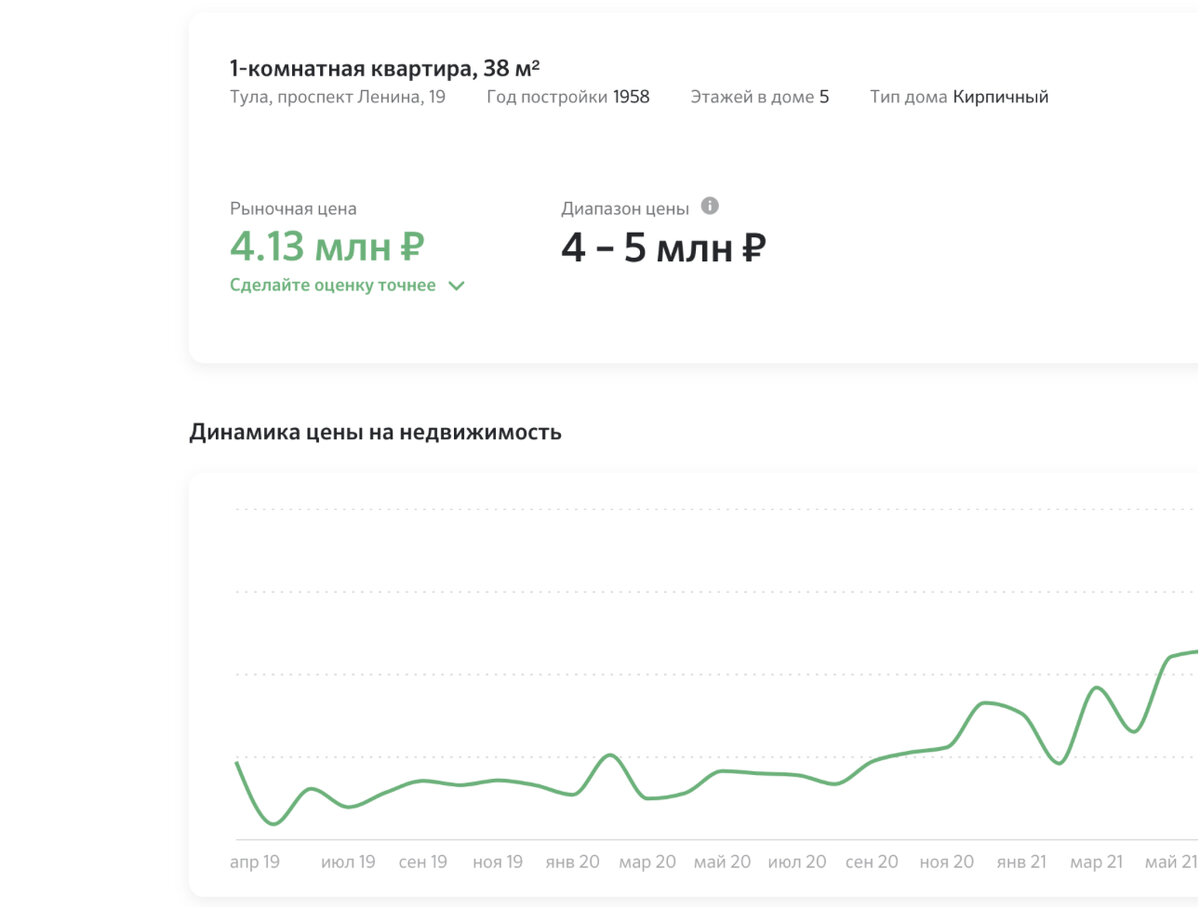Click the июл 20 axis label
The width and height of the screenshot is (1200, 909).
(797, 862)
